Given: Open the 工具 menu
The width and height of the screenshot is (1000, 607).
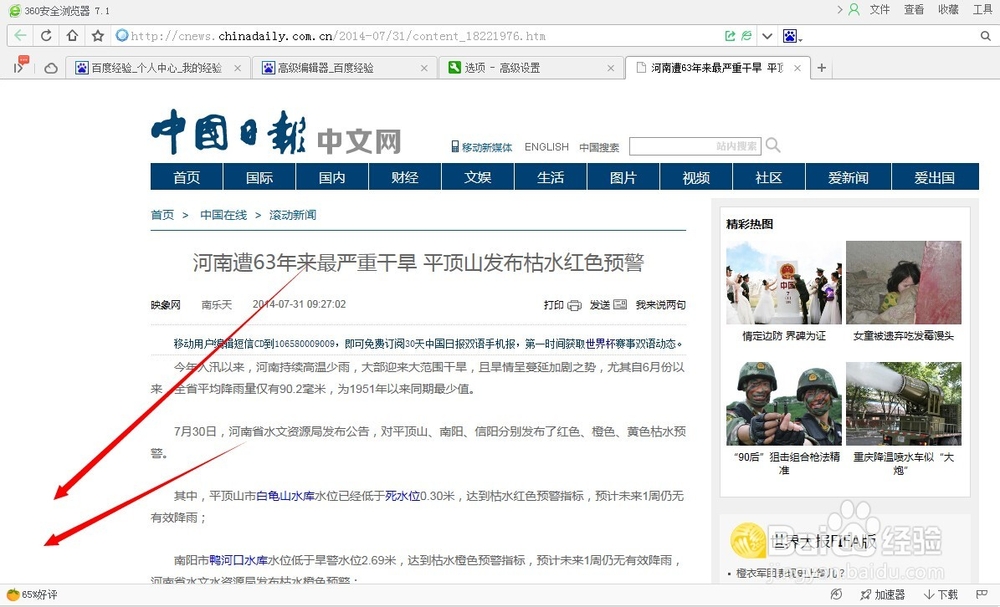Looking at the screenshot, I should point(983,10).
